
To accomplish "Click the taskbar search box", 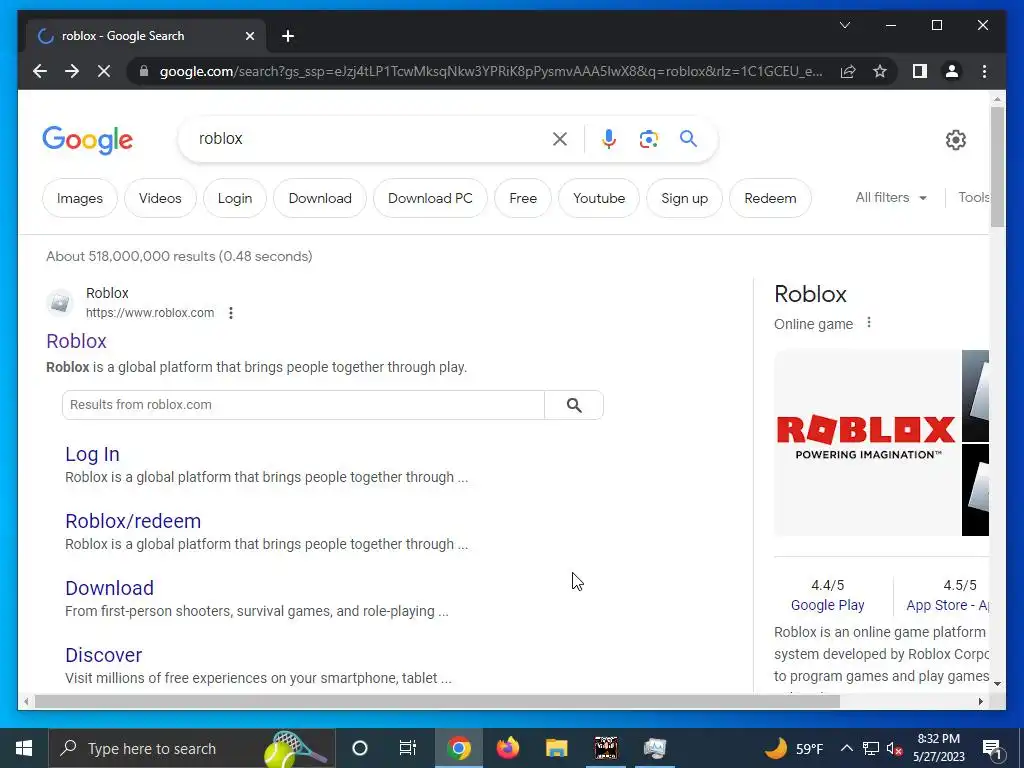I will pos(192,748).
